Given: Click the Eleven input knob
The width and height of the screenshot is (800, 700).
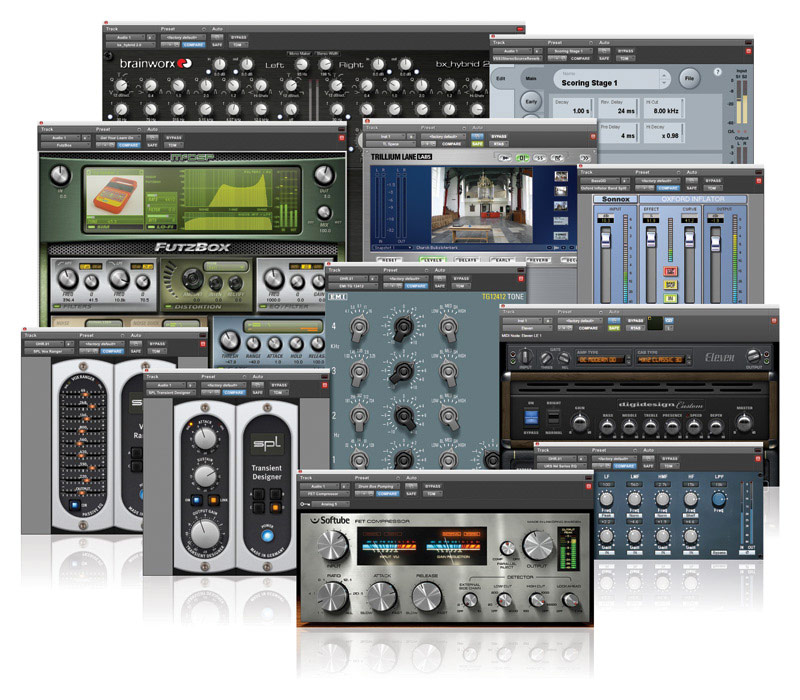Looking at the screenshot, I should pyautogui.click(x=525, y=357).
